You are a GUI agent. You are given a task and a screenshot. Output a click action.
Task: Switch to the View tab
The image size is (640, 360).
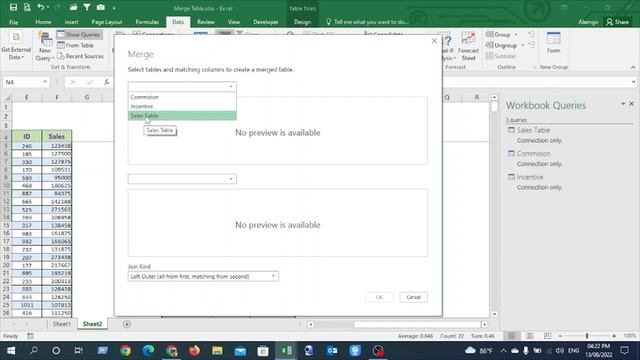tap(234, 22)
